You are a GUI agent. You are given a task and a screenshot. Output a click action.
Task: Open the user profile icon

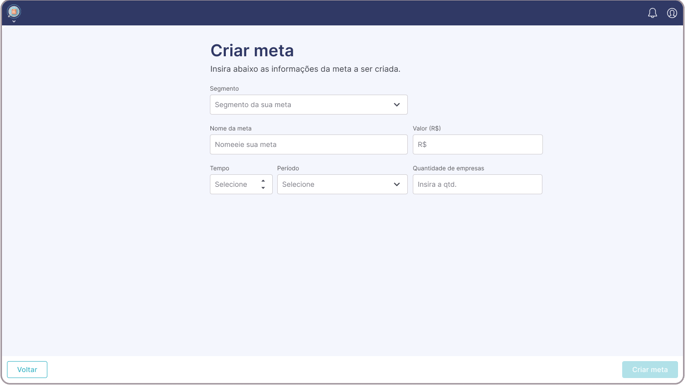coord(672,13)
